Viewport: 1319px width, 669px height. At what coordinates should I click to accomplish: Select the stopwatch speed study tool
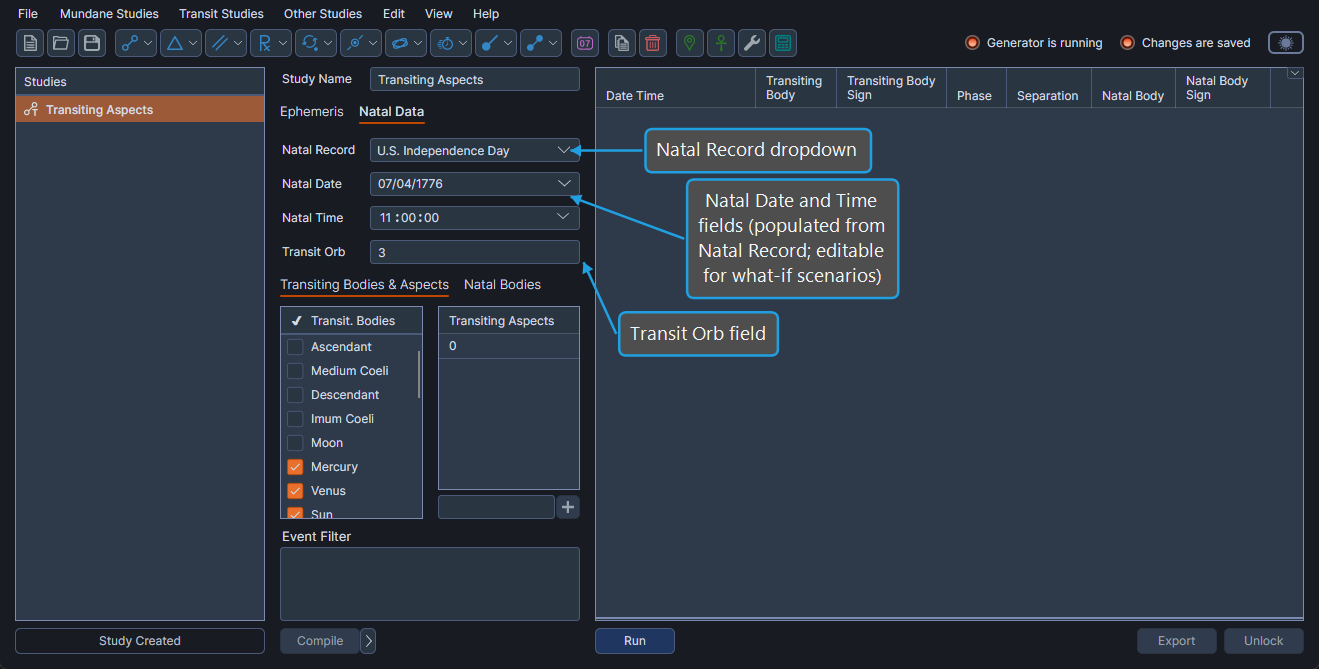[451, 43]
